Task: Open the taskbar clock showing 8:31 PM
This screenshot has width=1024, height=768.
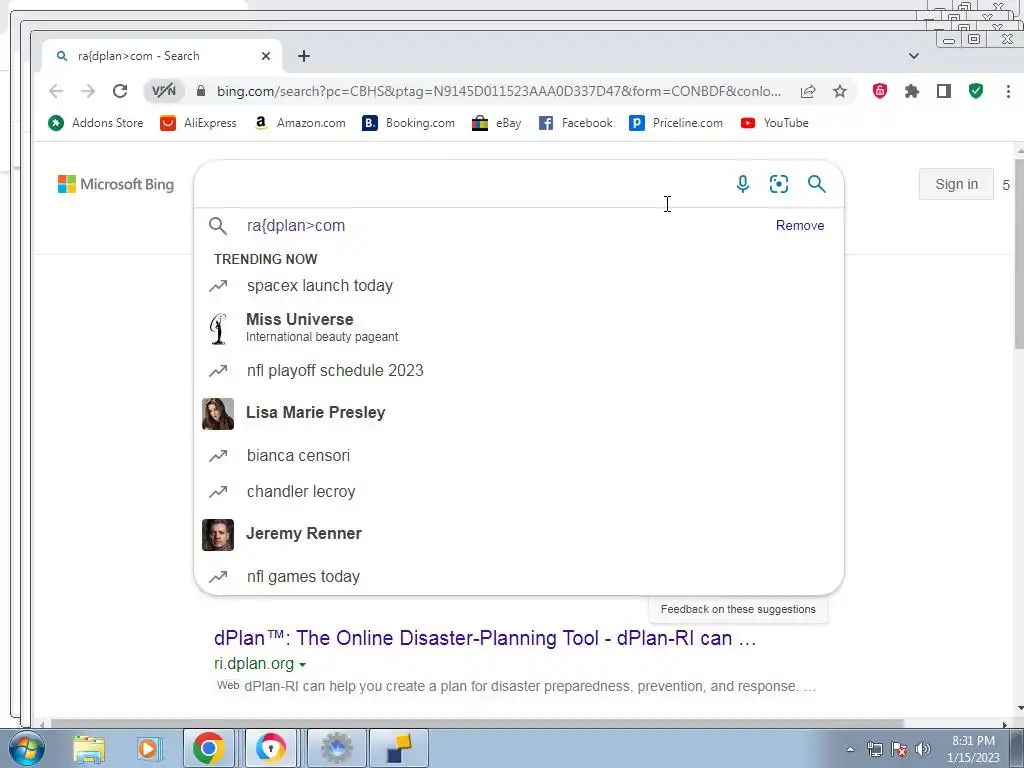Action: (973, 749)
